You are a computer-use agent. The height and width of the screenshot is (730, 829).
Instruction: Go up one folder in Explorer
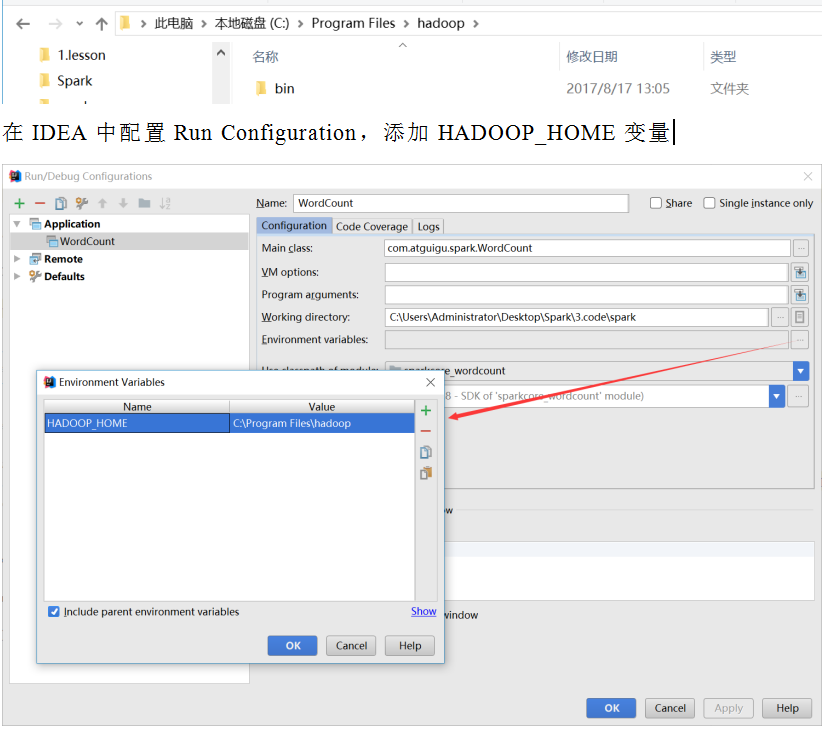pyautogui.click(x=102, y=24)
